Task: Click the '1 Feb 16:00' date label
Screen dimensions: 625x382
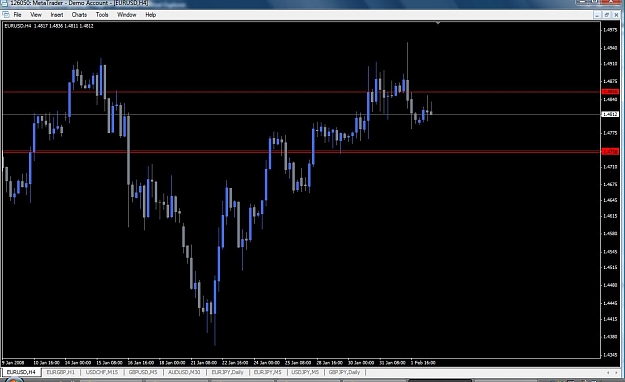Action: (x=423, y=363)
